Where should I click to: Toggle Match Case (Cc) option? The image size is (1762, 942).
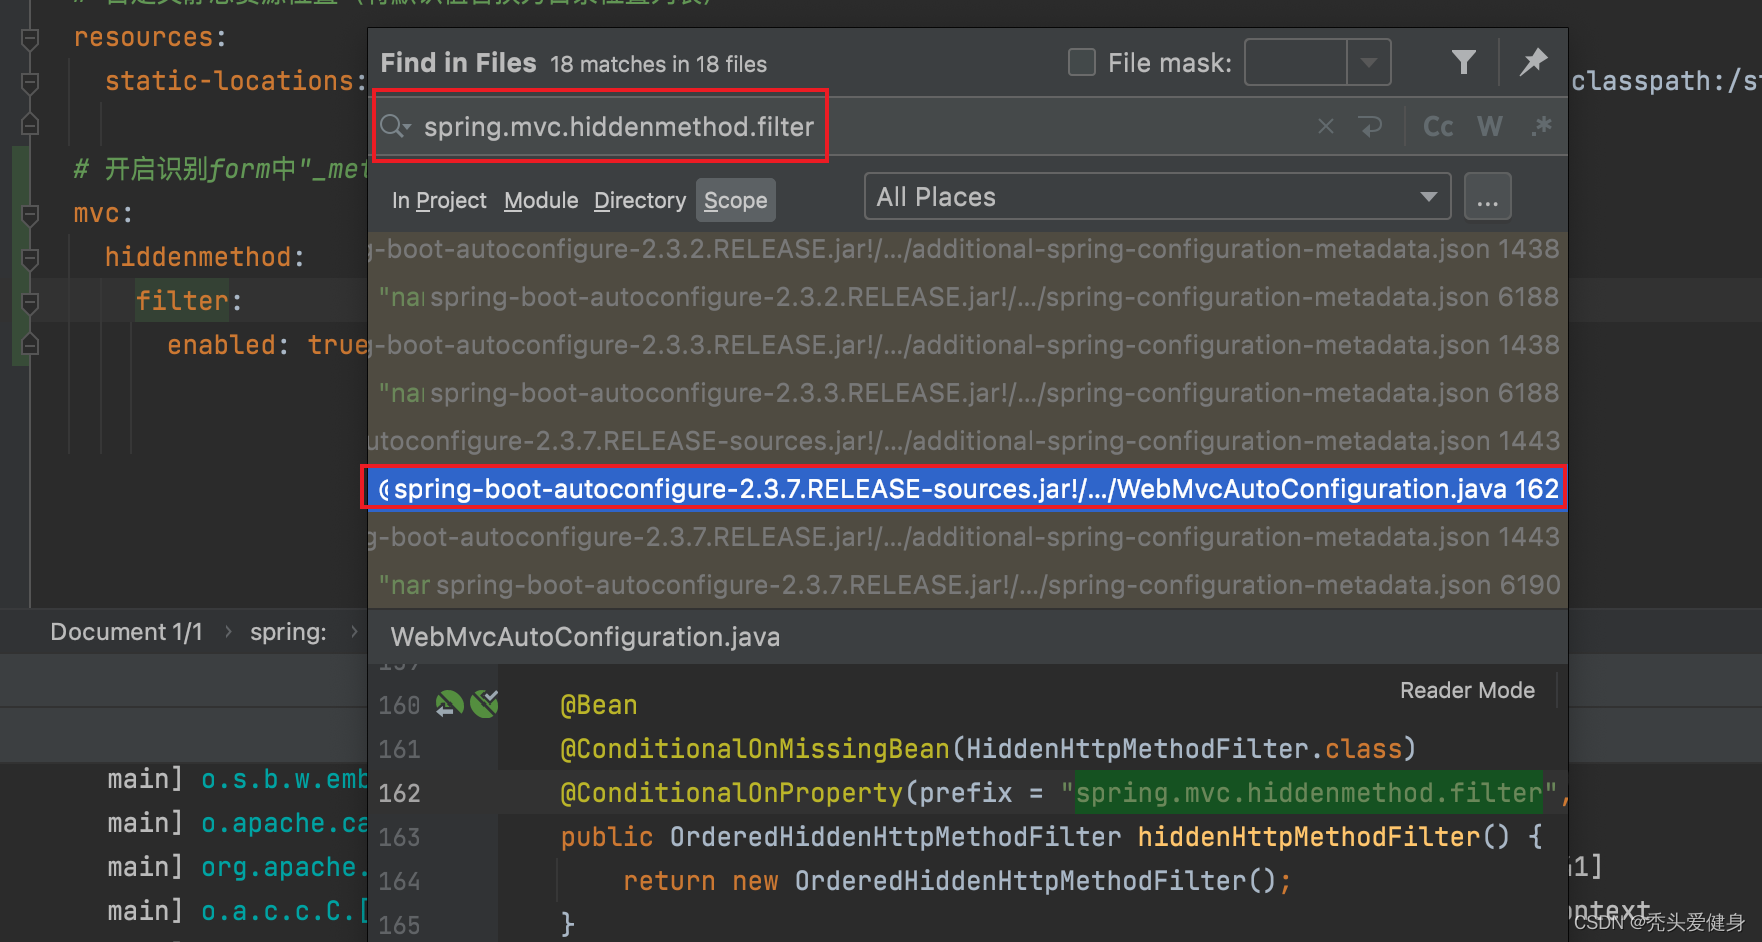click(1438, 126)
